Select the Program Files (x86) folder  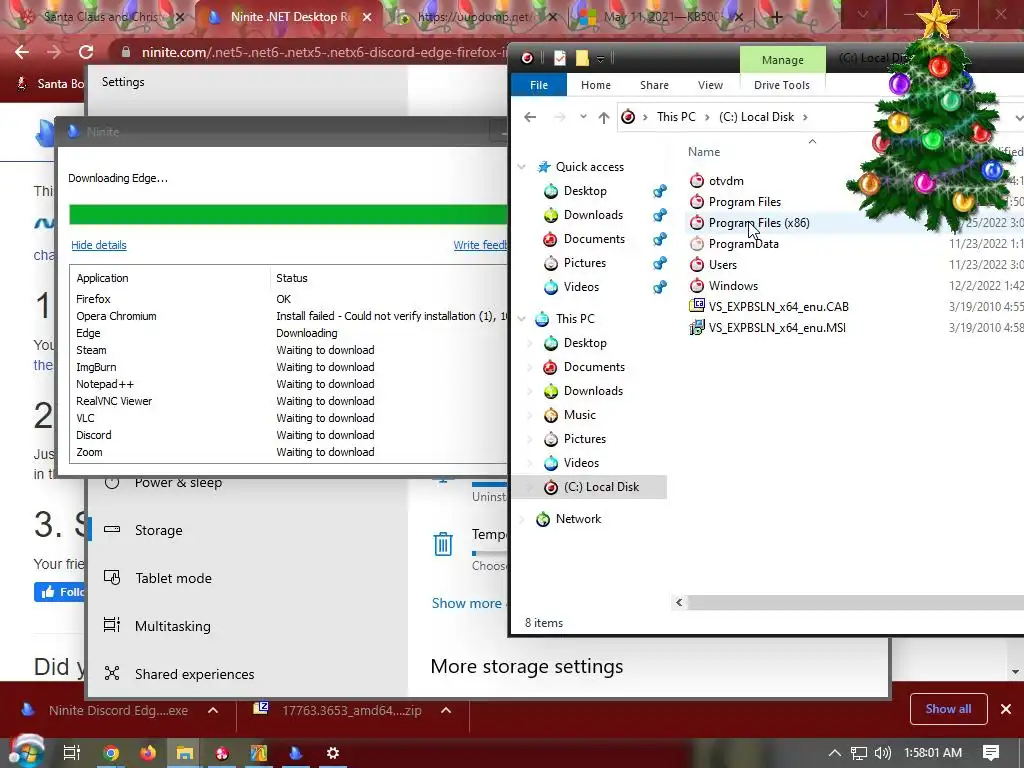point(759,223)
